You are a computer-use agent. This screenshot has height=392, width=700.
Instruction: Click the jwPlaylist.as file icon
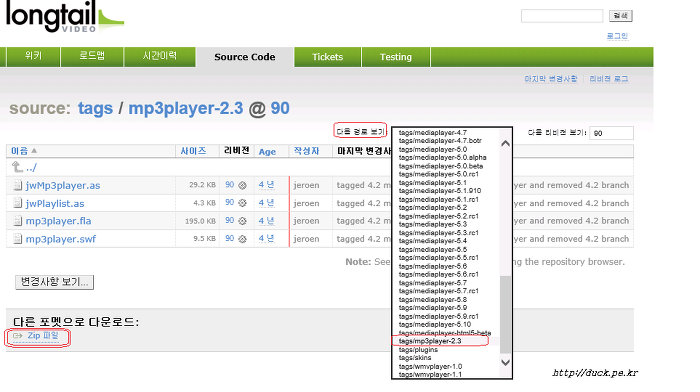pyautogui.click(x=17, y=203)
